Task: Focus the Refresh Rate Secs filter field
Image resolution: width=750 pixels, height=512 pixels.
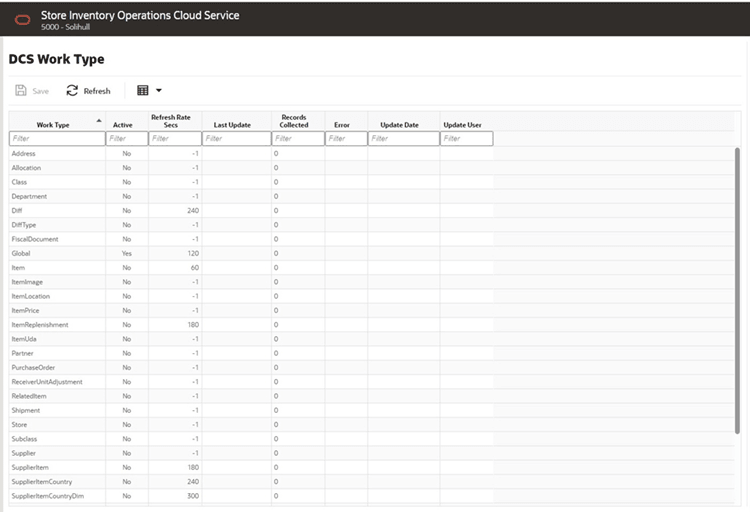Action: [x=175, y=138]
